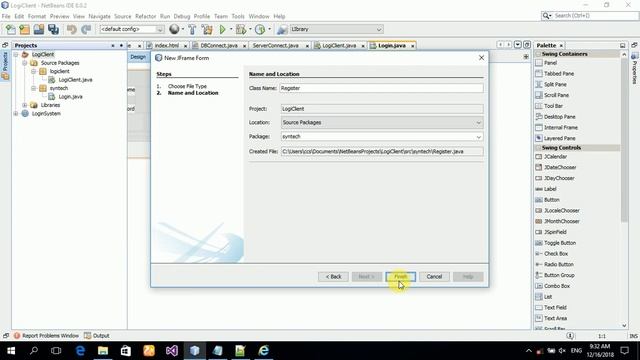Click the Open Project toolbar icon
This screenshot has height=360, width=640.
39,29
